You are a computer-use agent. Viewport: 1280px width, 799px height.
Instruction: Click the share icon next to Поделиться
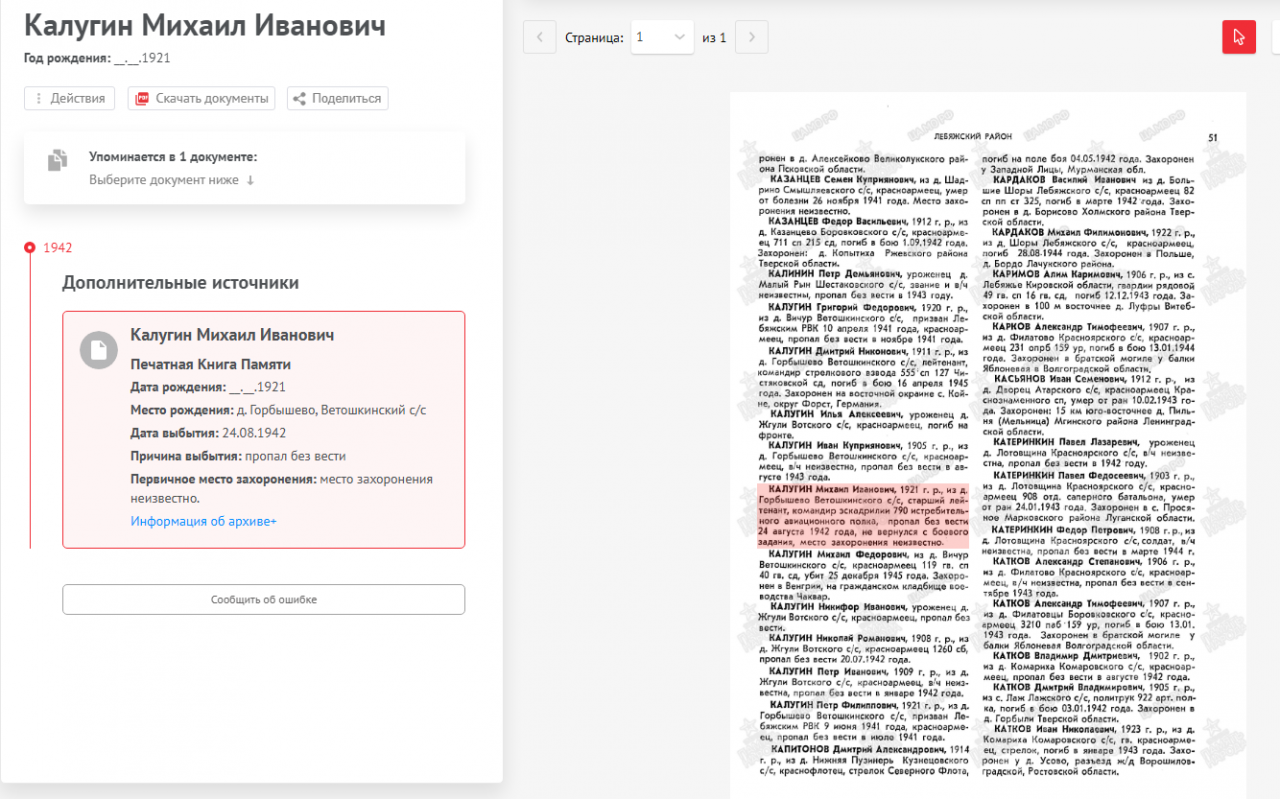[x=299, y=99]
